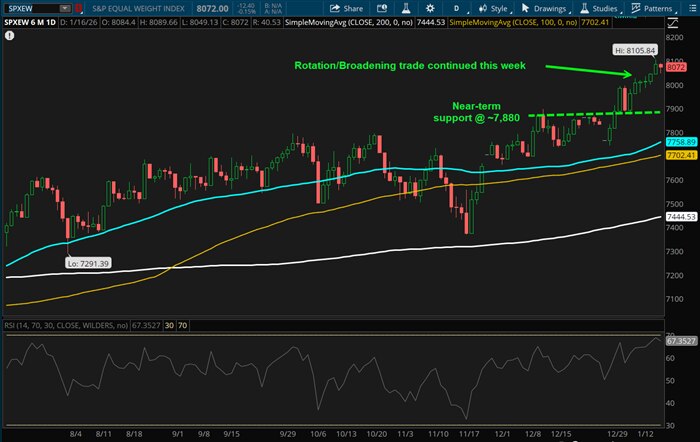Open the Studies menu

pos(600,8)
